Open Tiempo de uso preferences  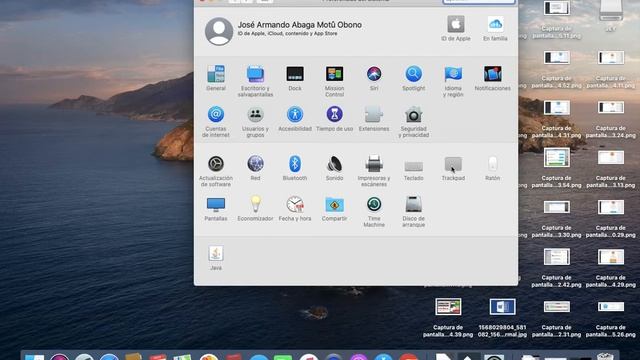click(334, 115)
